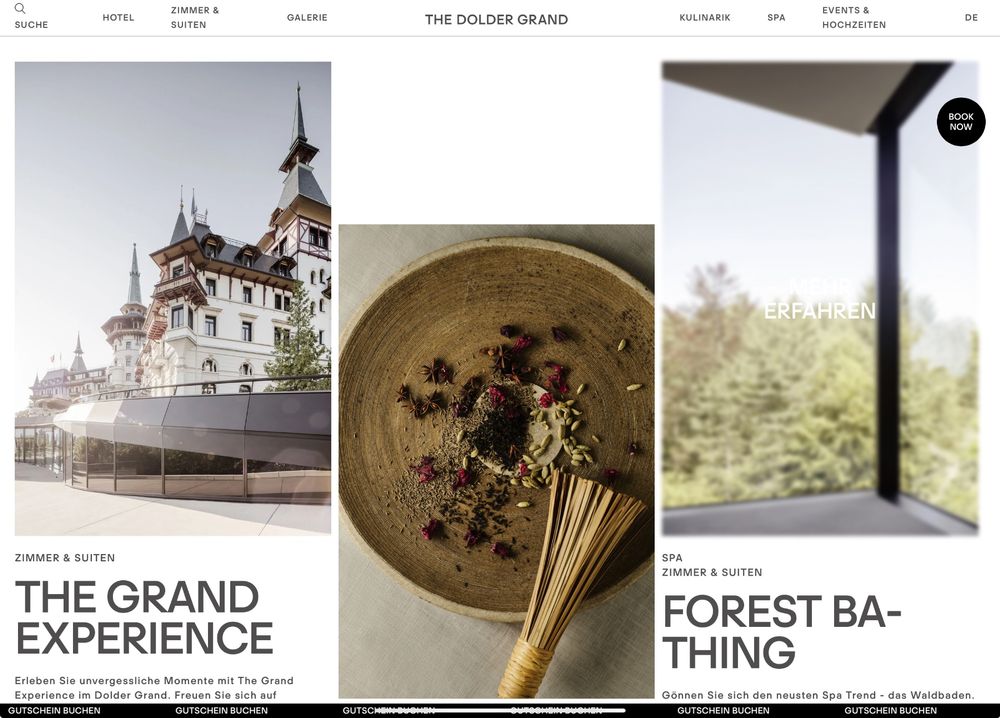Image resolution: width=1000 pixels, height=718 pixels.
Task: Open Events & Hochzeiten menu
Action: point(854,17)
